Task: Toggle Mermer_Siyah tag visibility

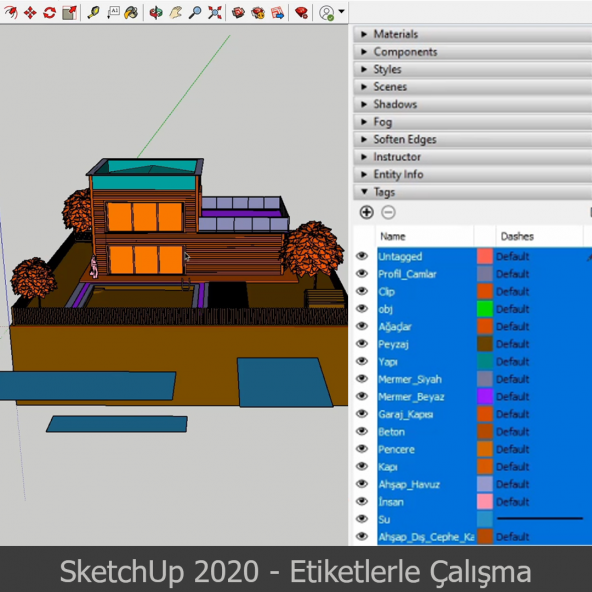Action: 362,378
